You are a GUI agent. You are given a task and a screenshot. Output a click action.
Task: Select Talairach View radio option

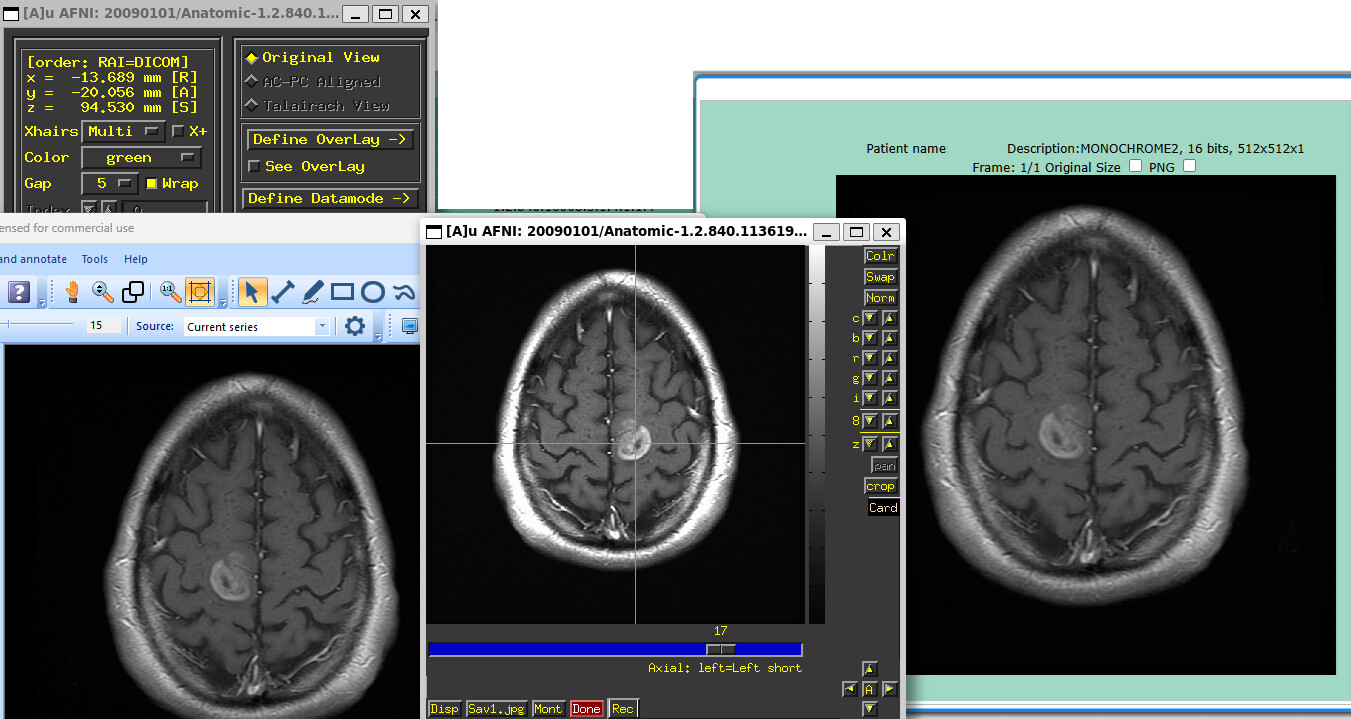[x=317, y=105]
